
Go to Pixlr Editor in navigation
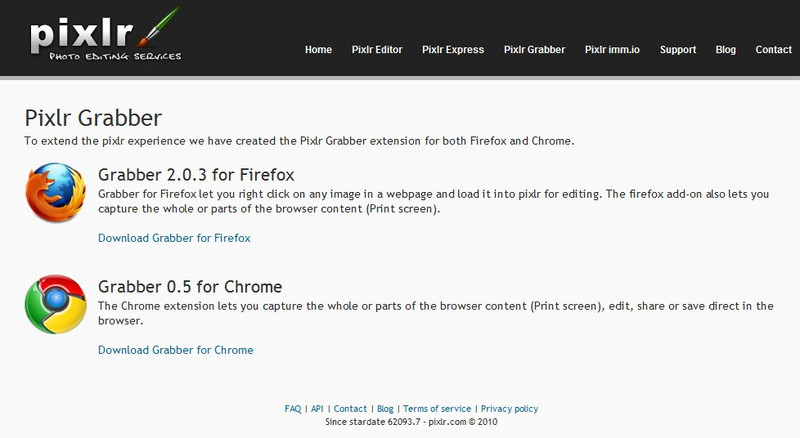377,50
